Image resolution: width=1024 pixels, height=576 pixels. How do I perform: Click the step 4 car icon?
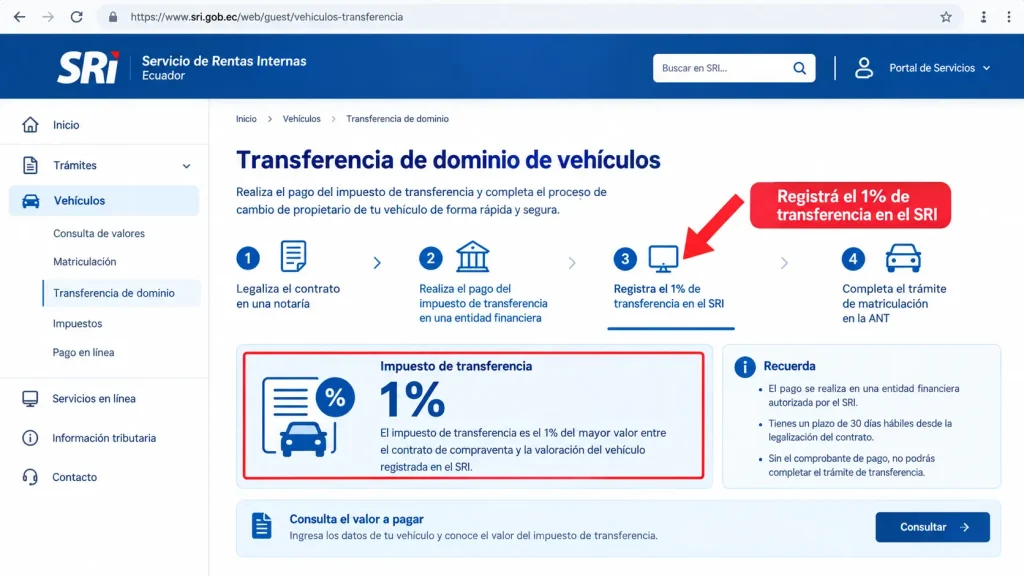(x=903, y=258)
